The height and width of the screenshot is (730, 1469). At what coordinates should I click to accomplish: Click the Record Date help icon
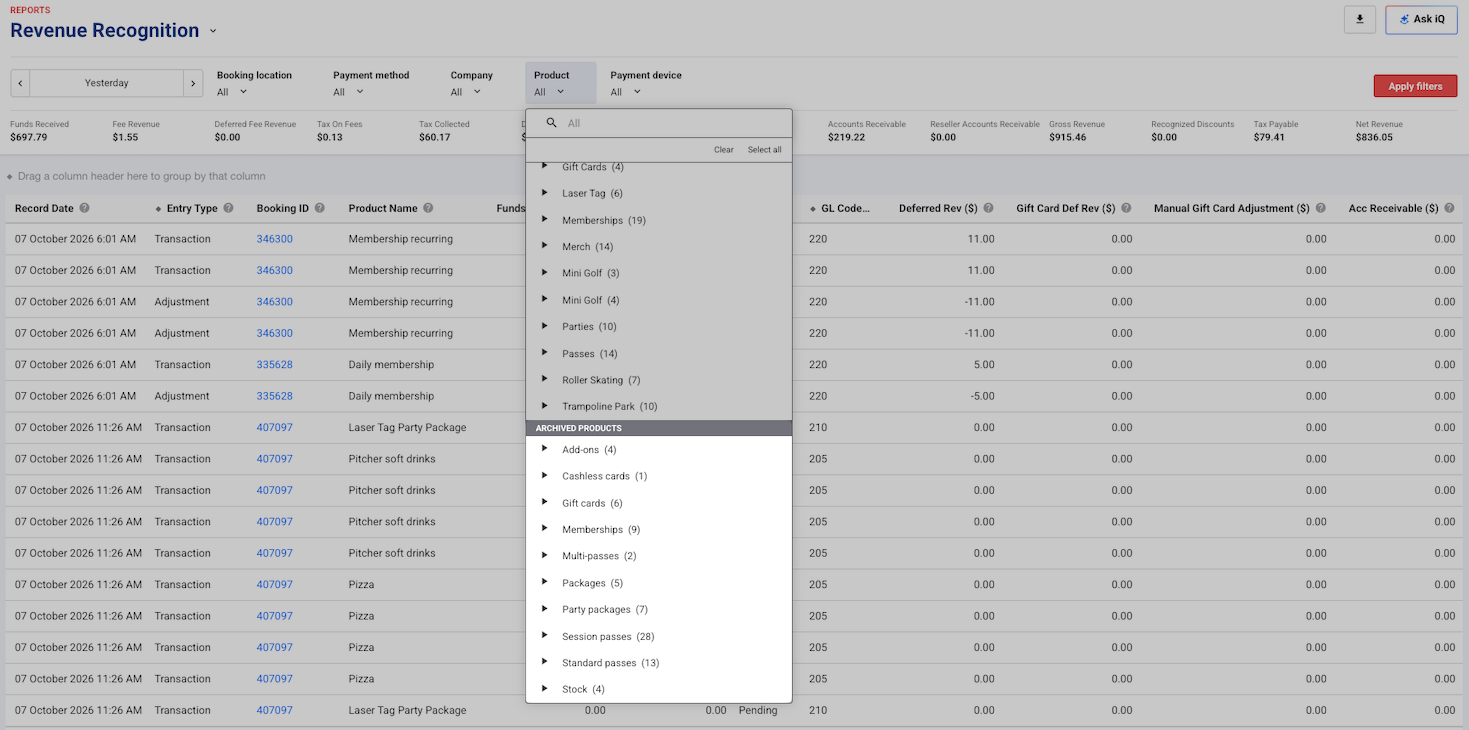[x=85, y=208]
